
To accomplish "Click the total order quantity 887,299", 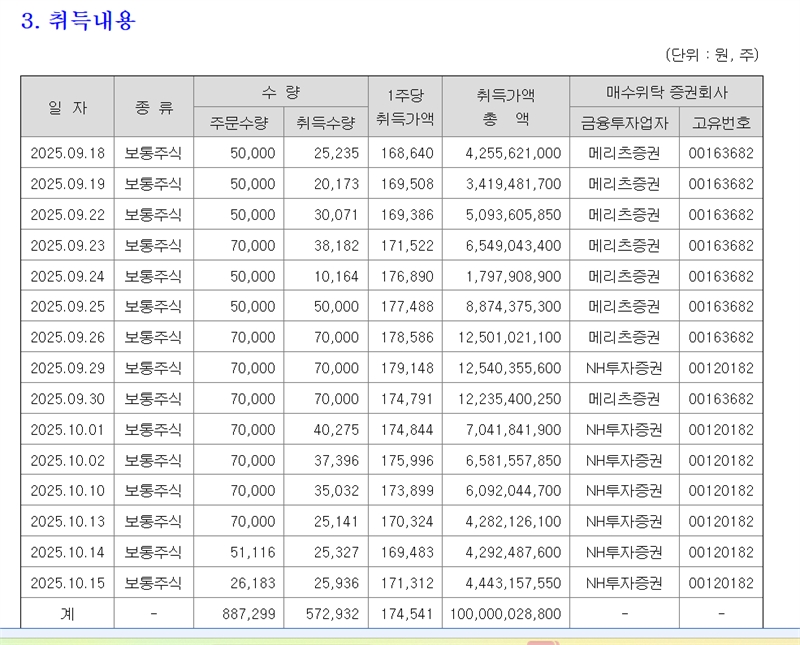I will 243,614.
